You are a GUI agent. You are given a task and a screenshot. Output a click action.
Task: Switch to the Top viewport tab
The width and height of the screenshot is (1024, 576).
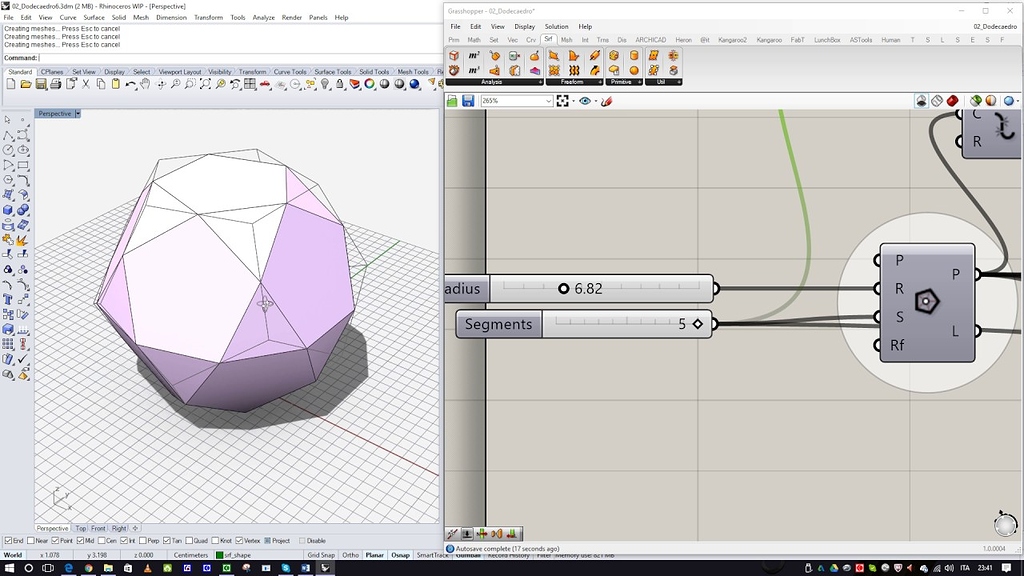79,527
